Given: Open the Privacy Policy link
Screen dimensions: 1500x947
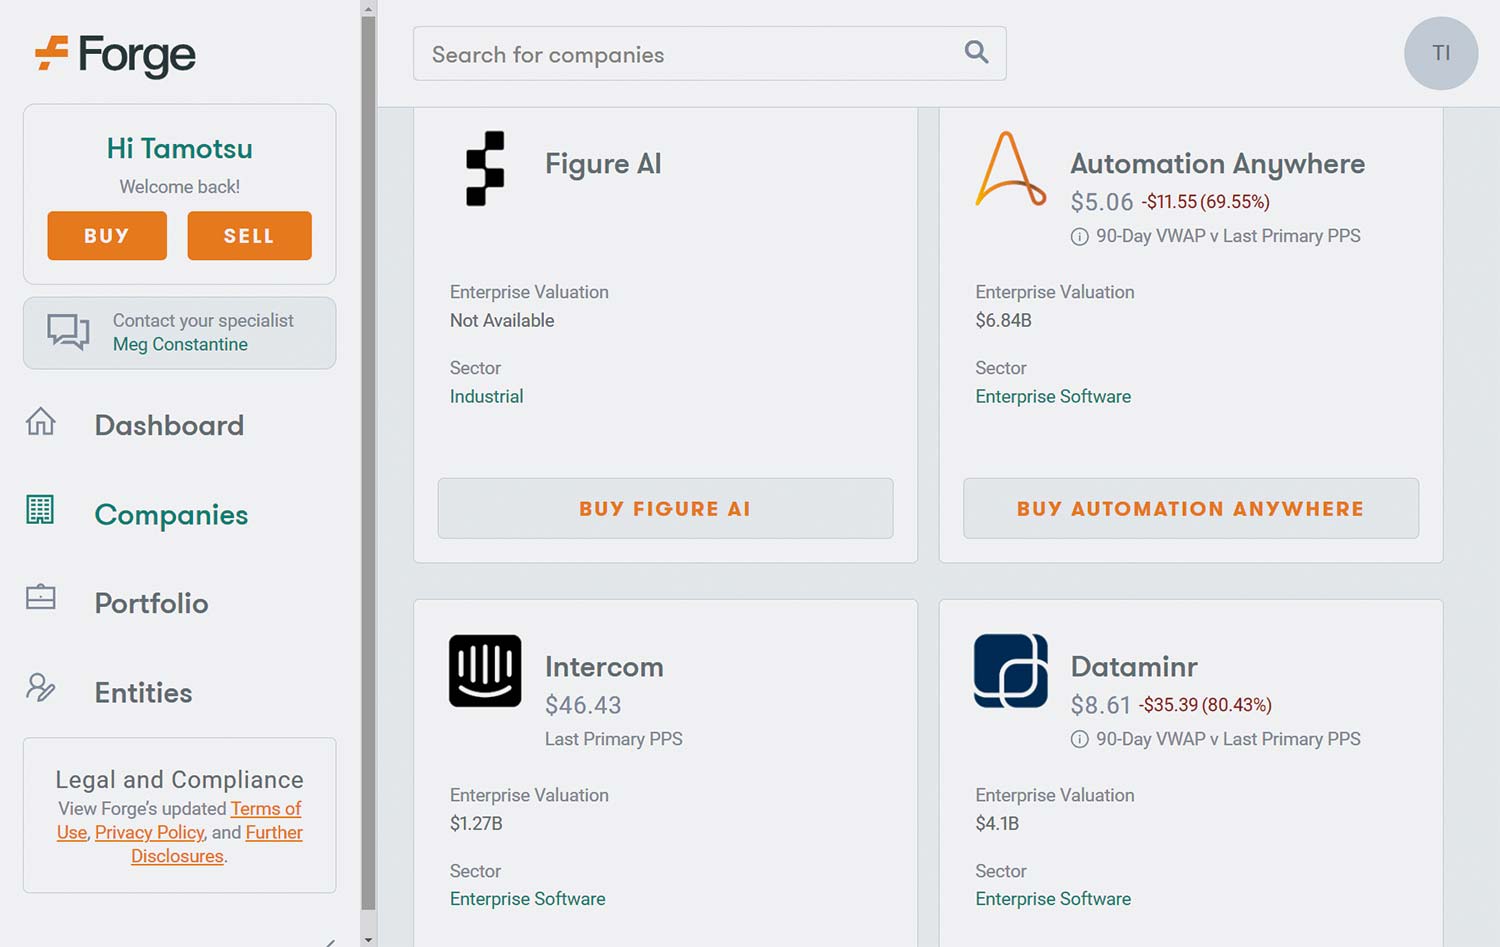Looking at the screenshot, I should point(150,832).
